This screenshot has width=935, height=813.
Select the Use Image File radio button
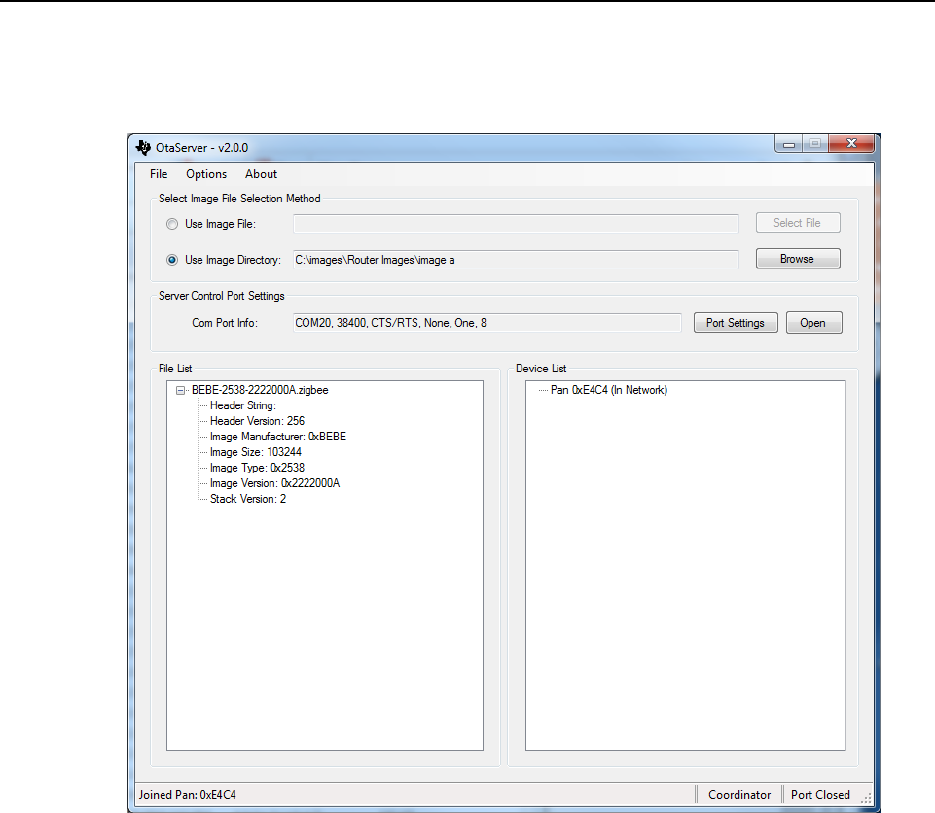pyautogui.click(x=172, y=224)
